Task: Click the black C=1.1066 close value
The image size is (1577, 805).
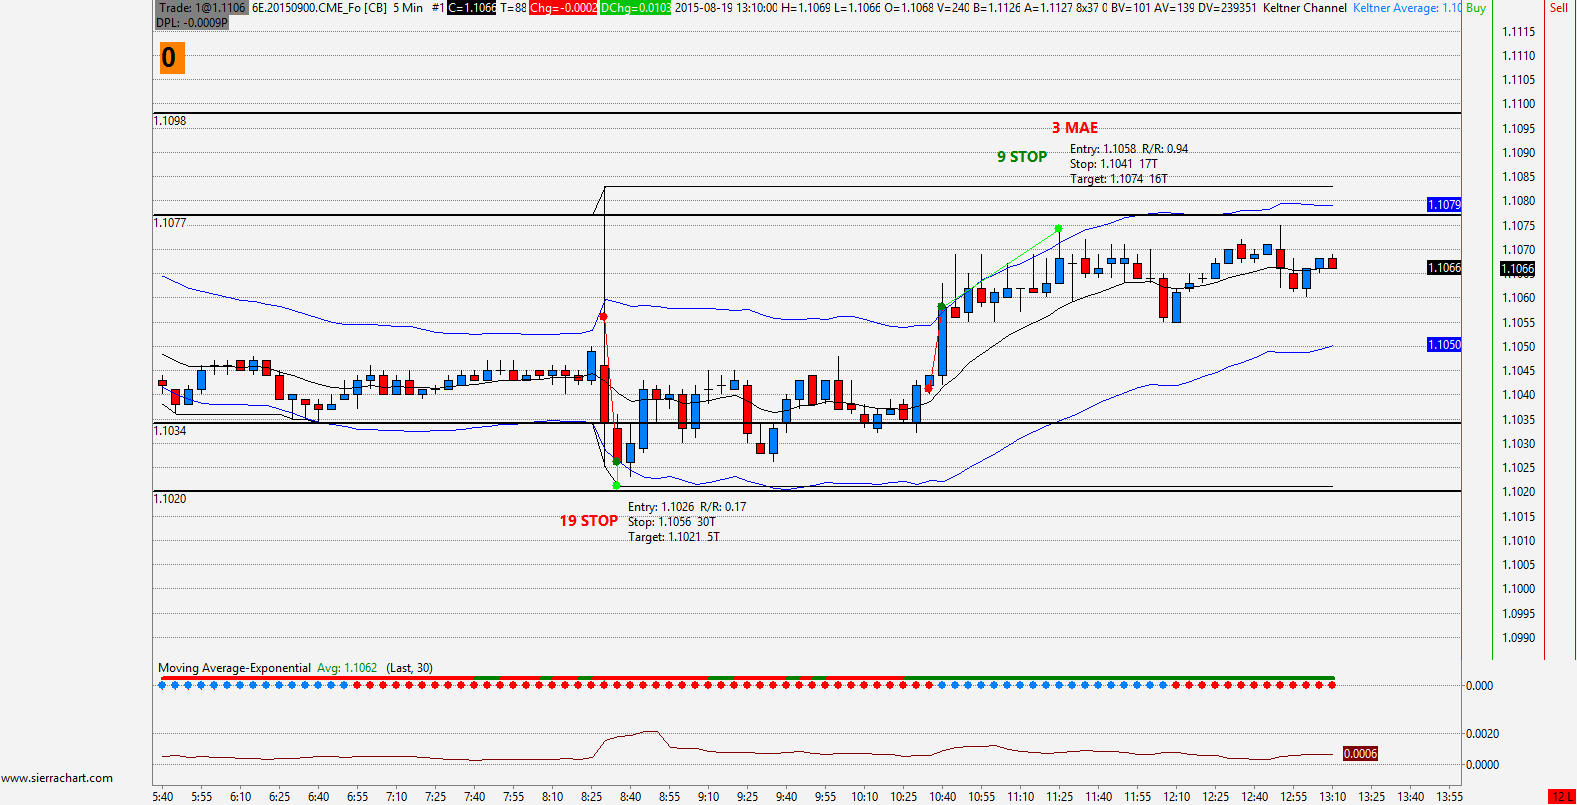Action: [472, 8]
